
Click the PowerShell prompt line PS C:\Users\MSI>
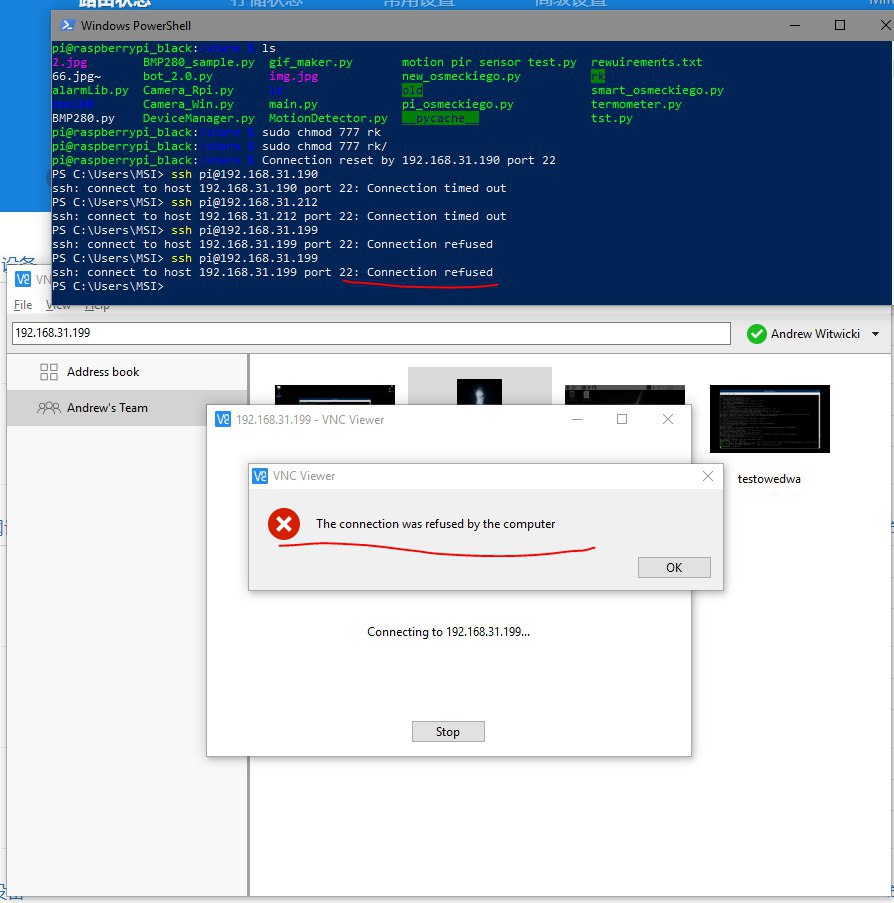tap(108, 286)
